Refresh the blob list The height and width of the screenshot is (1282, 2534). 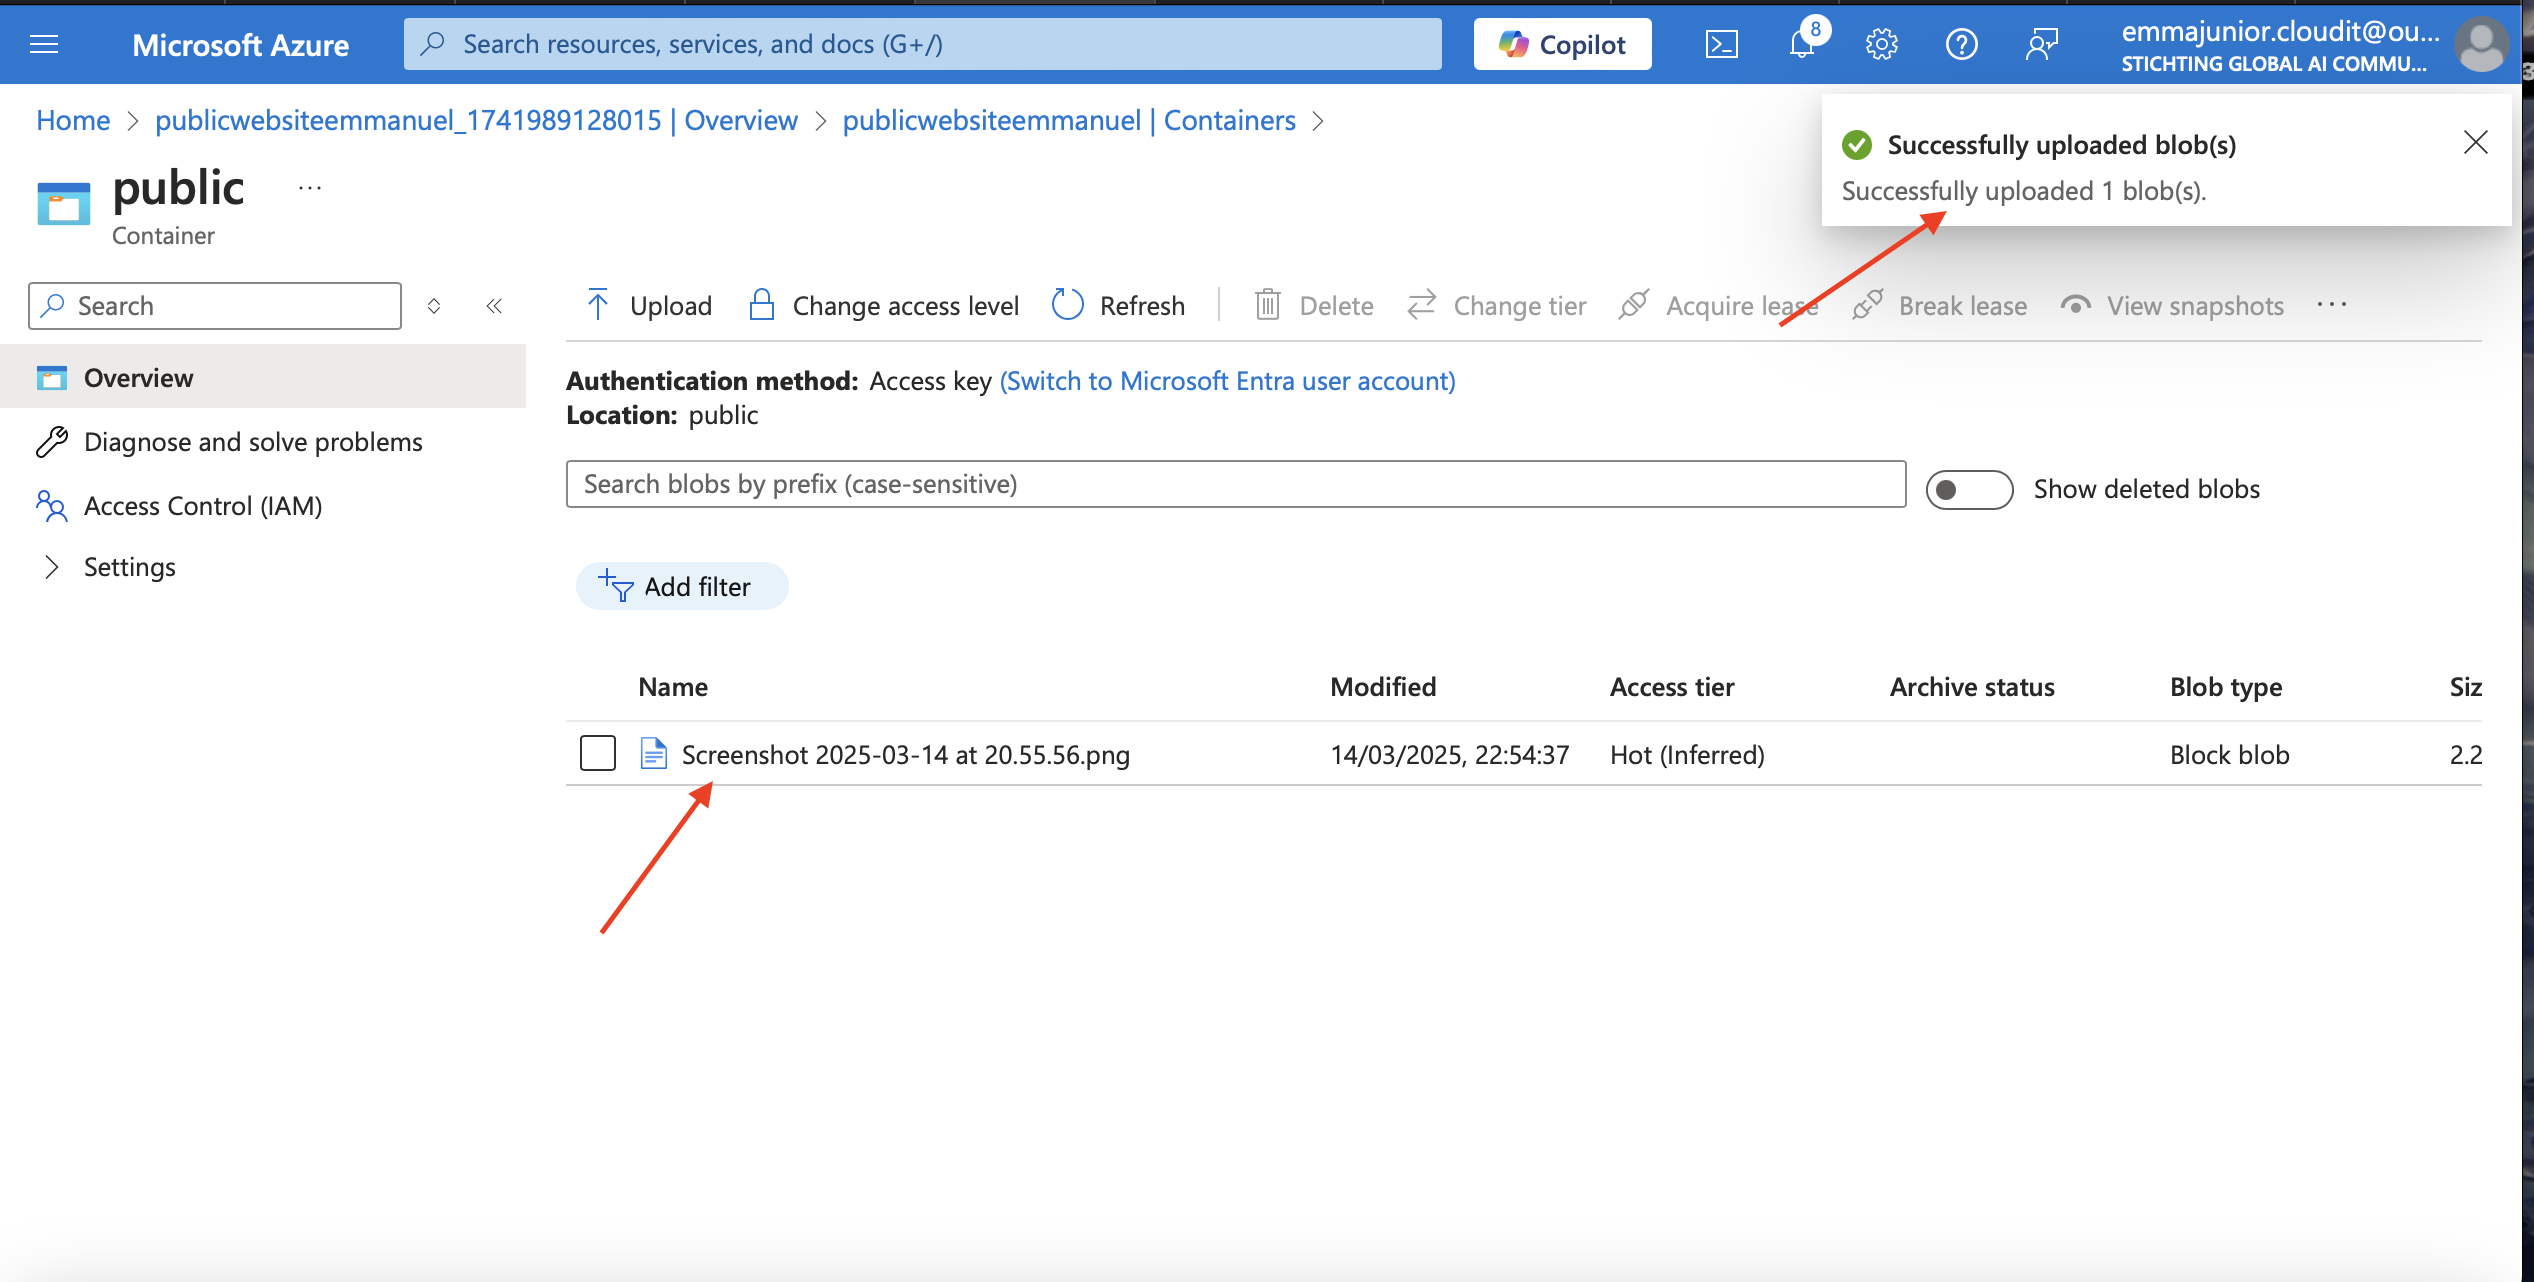(x=1118, y=306)
